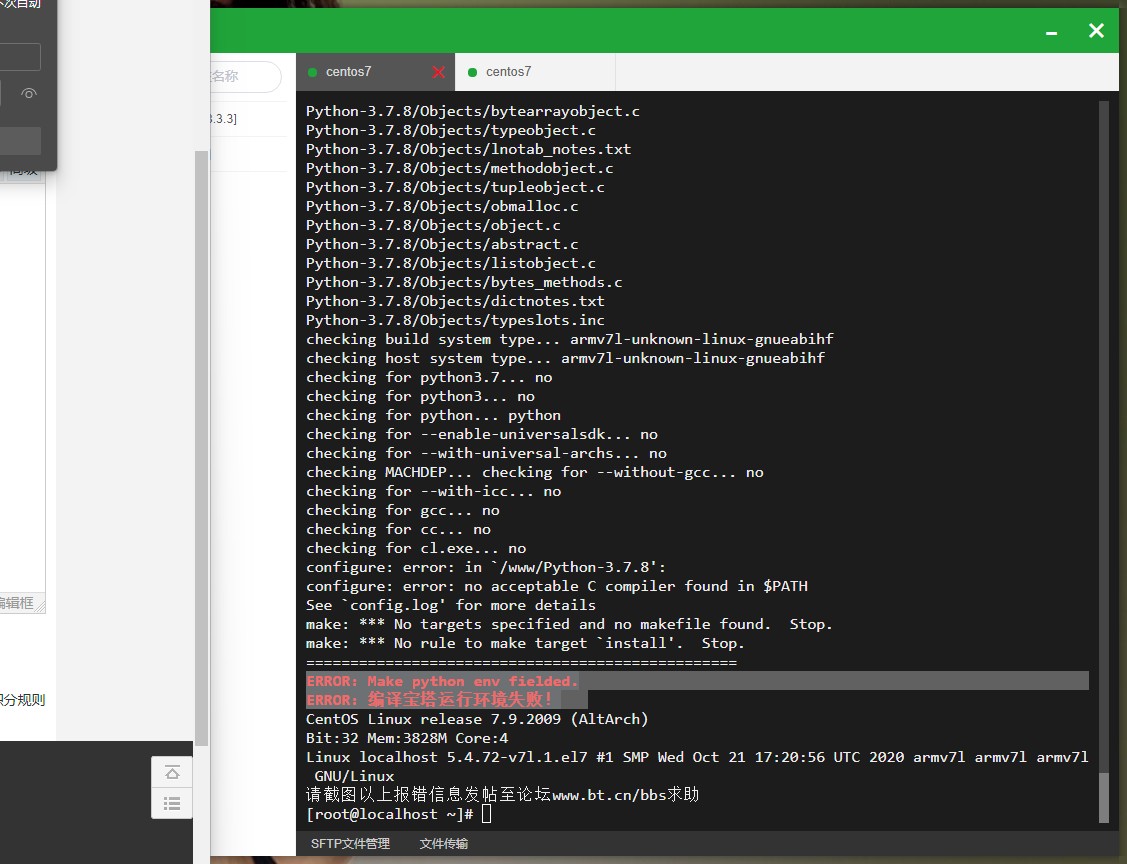Focus the server name search field

click(x=244, y=76)
